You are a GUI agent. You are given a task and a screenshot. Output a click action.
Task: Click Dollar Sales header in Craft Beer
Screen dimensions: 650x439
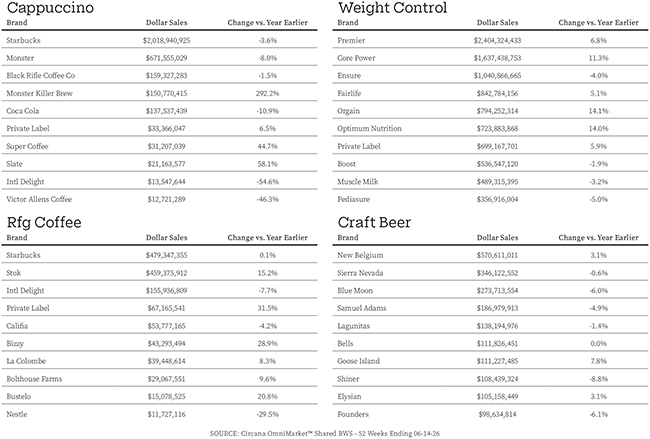497,238
